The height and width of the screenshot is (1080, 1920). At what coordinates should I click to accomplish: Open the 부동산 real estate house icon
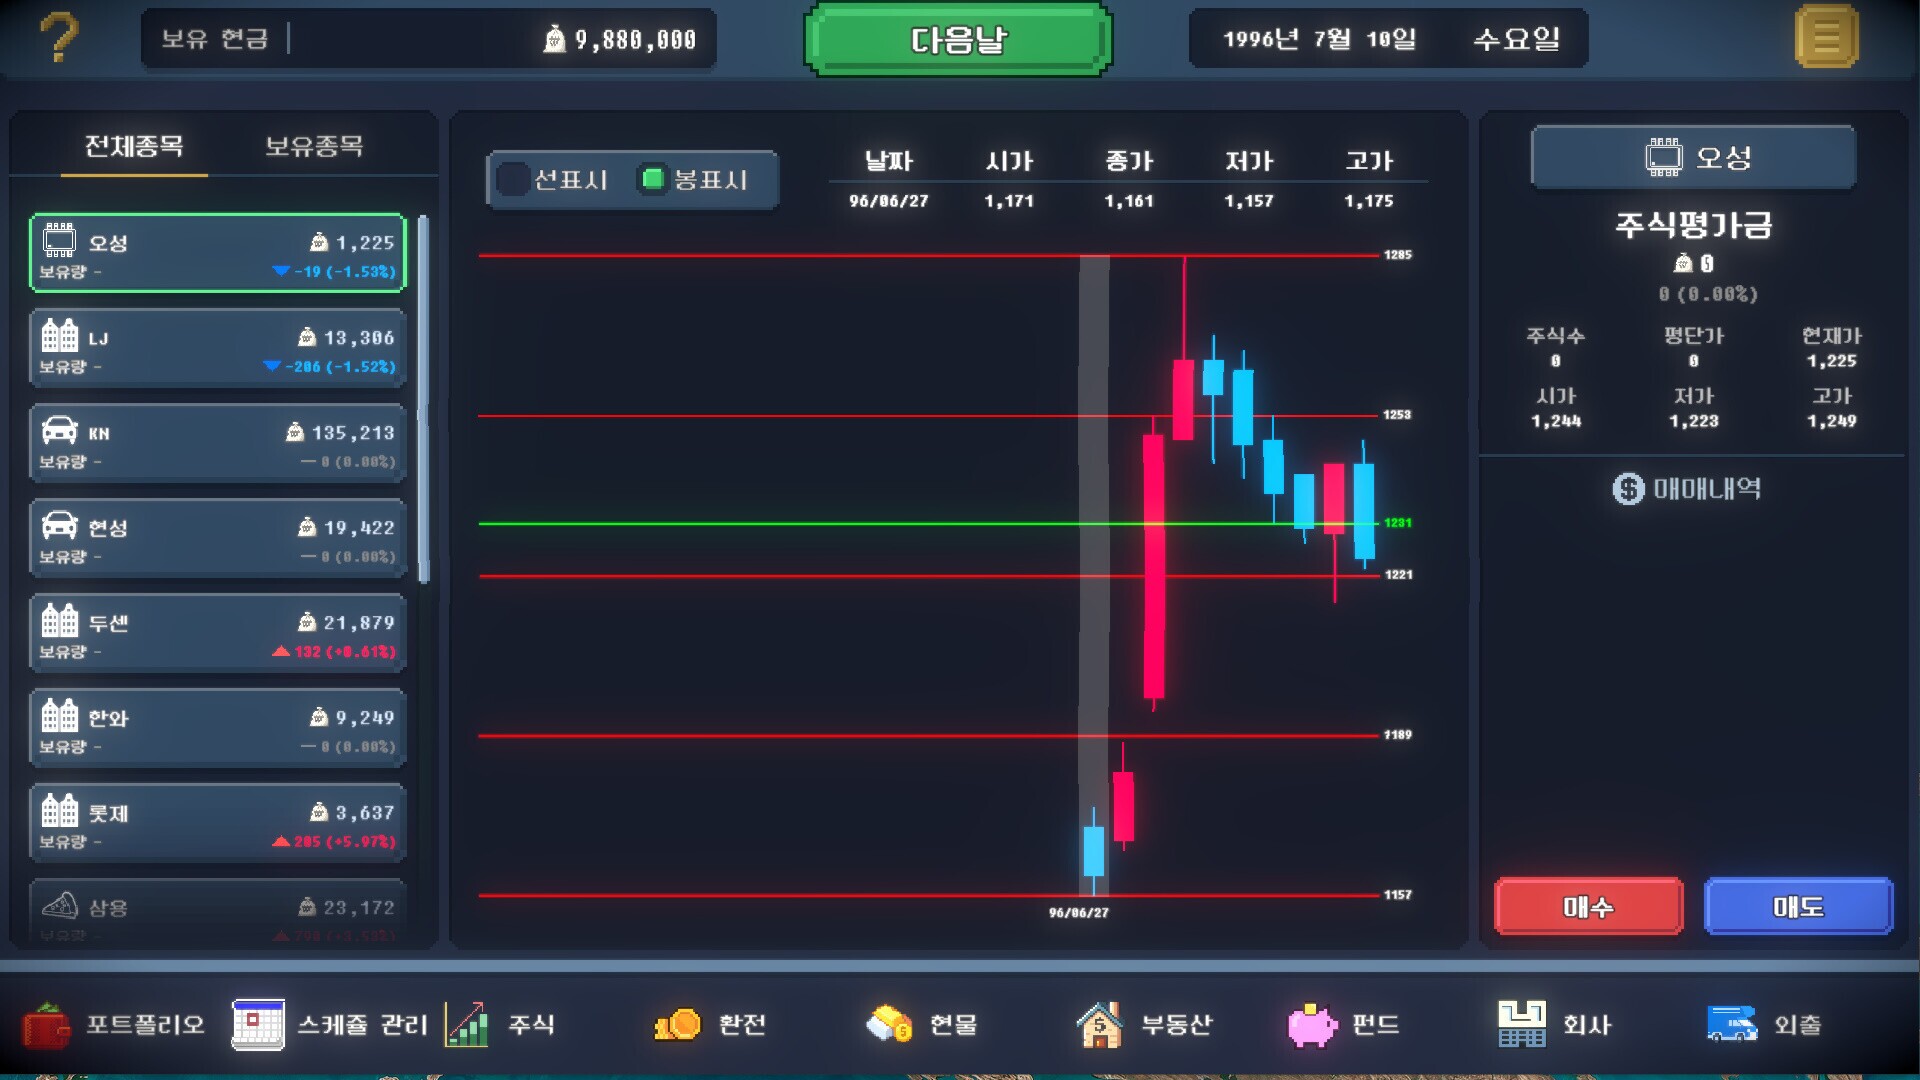click(1100, 1025)
